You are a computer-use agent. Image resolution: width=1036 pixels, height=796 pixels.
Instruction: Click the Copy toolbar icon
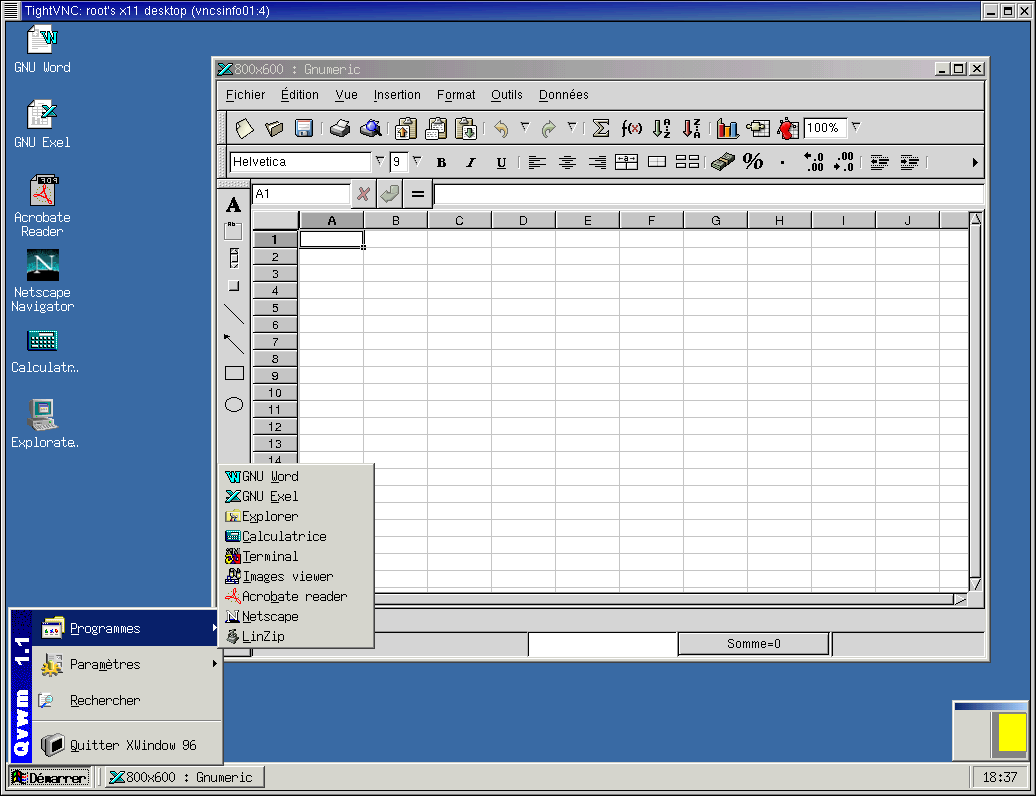436,128
